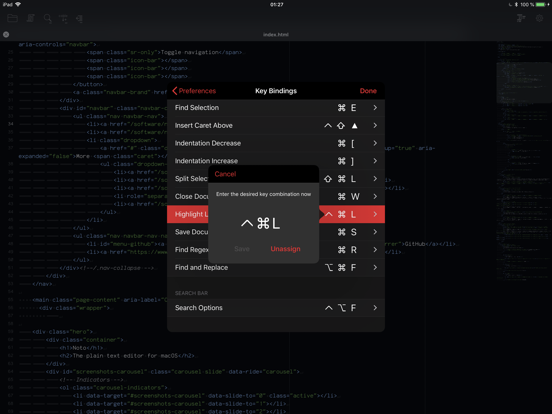Open search with the magnifier icon
552x414 pixels.
[48, 19]
